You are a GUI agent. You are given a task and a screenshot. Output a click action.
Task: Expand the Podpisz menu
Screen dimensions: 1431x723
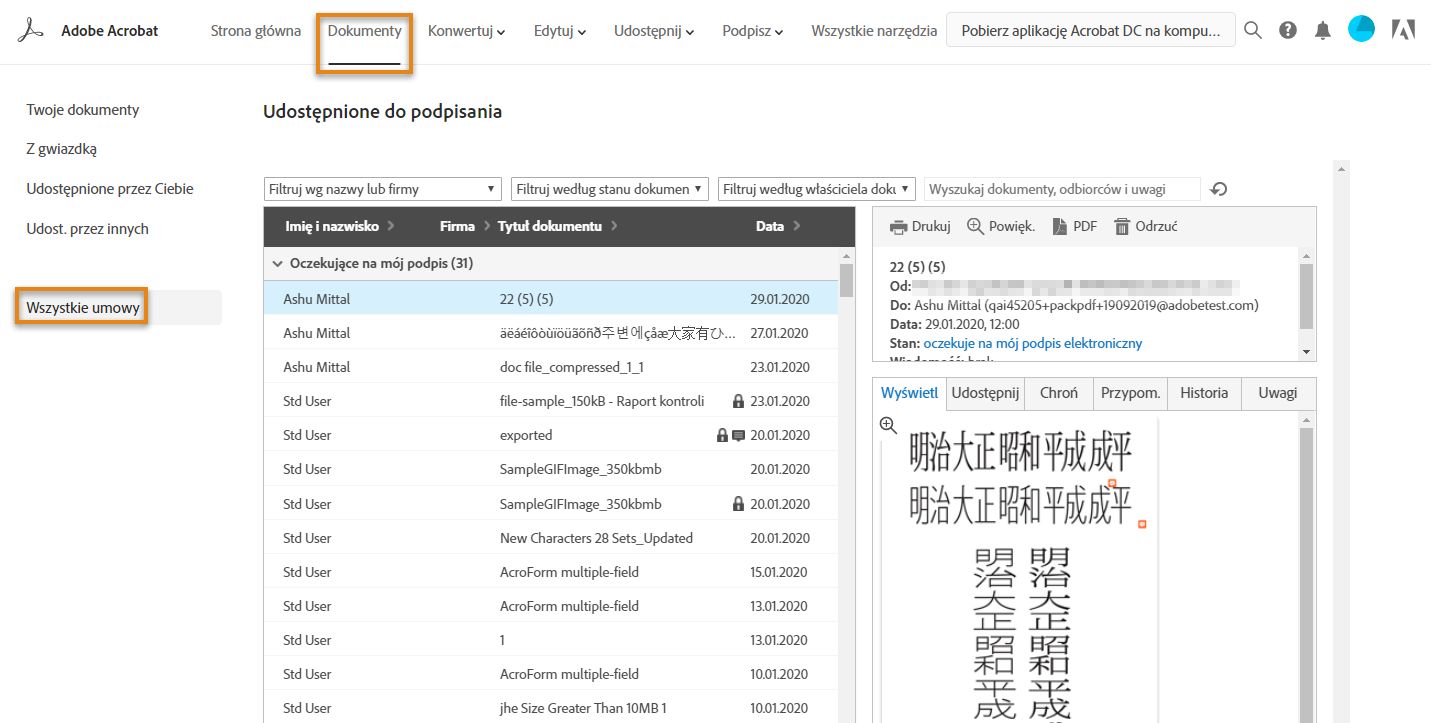[x=753, y=31]
